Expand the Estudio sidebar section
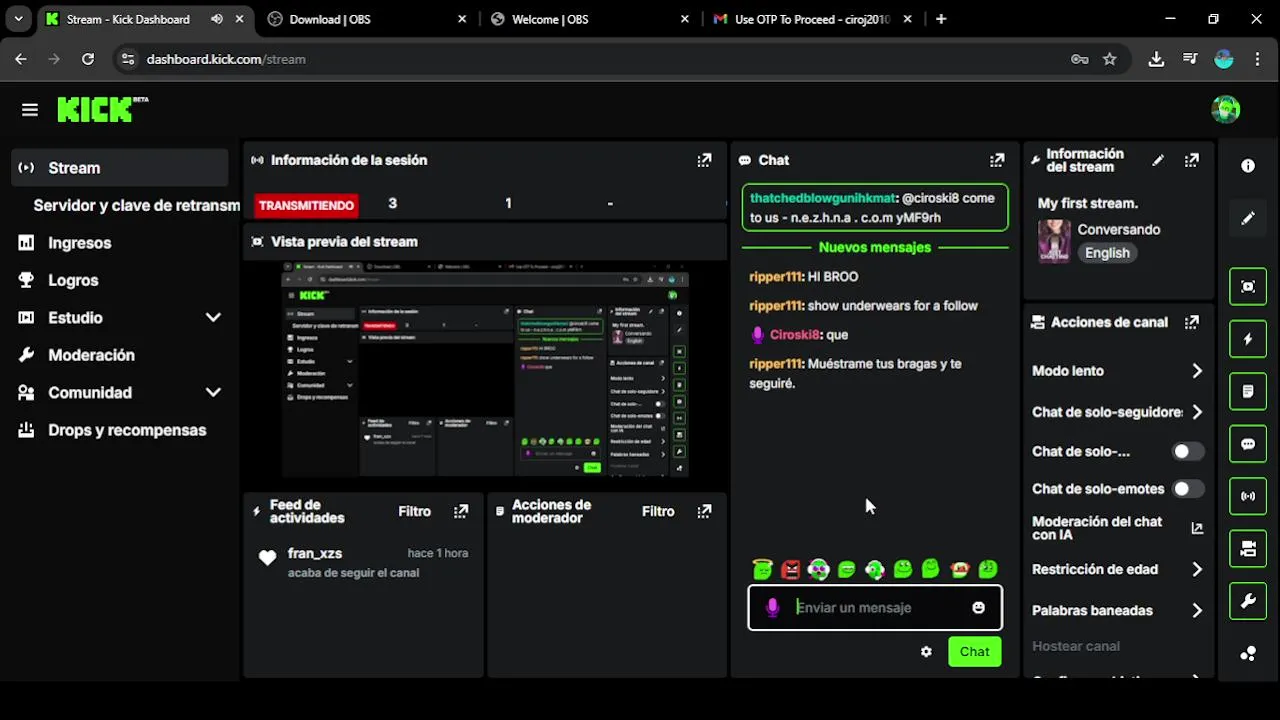The width and height of the screenshot is (1280, 720). [213, 318]
